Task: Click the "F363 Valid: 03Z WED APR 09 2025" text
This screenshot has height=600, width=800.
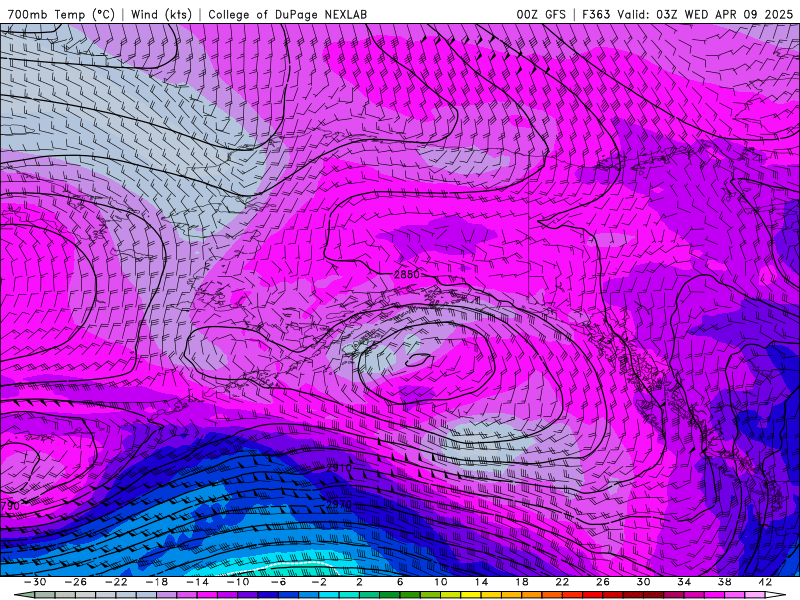Action: [x=687, y=14]
